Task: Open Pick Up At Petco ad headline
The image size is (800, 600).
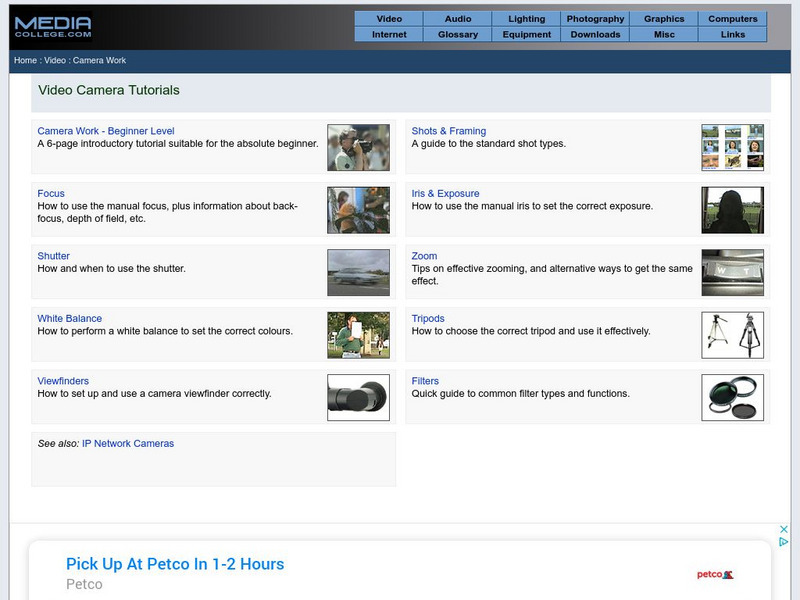Action: coord(175,564)
